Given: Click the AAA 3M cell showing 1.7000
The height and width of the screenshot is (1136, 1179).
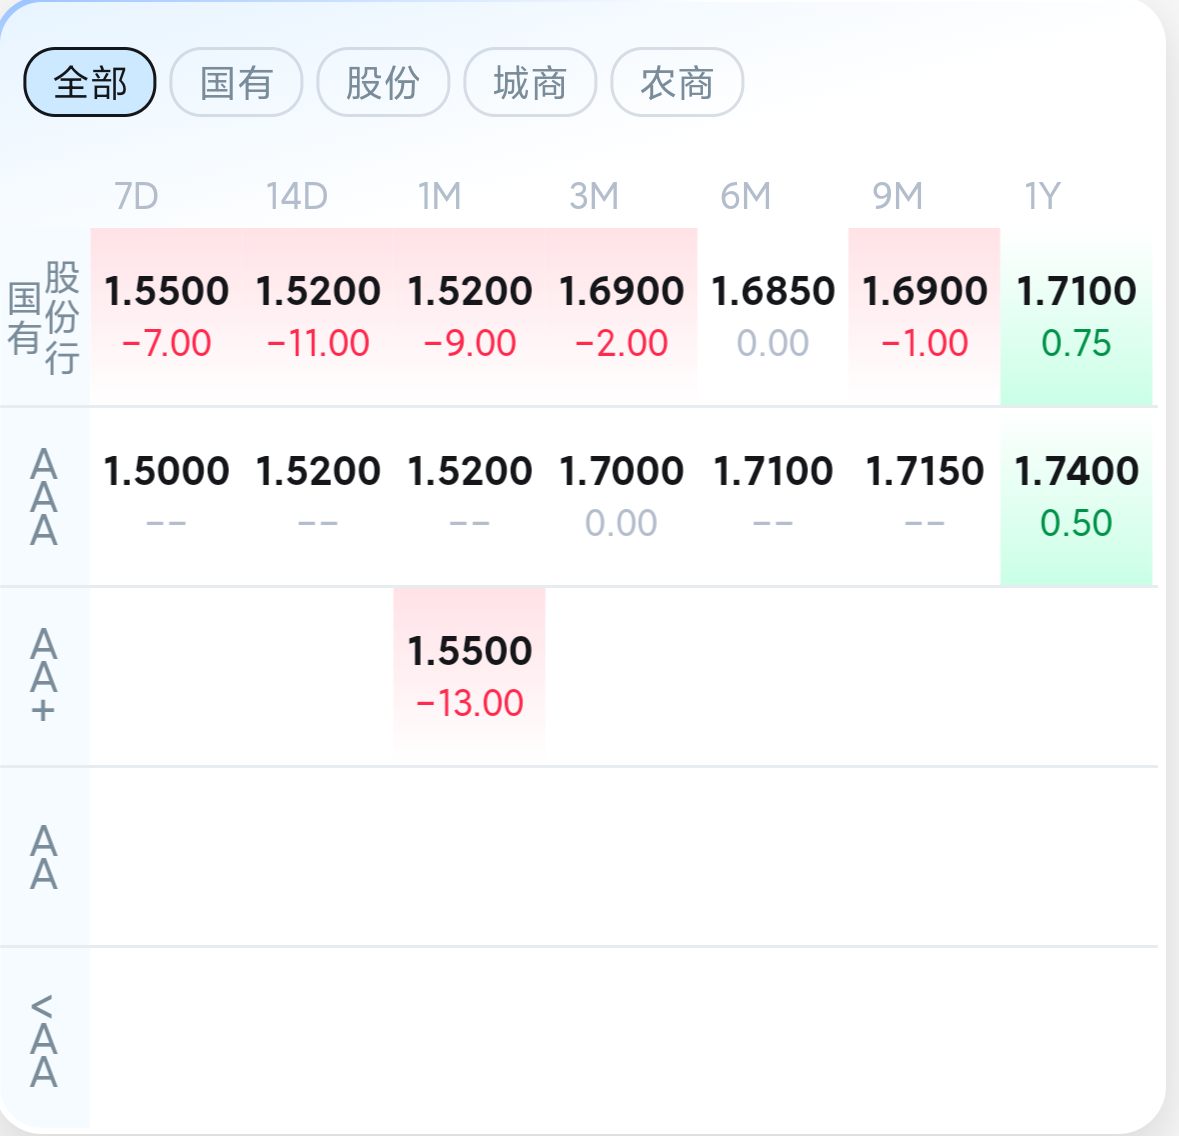Looking at the screenshot, I should 621,497.
